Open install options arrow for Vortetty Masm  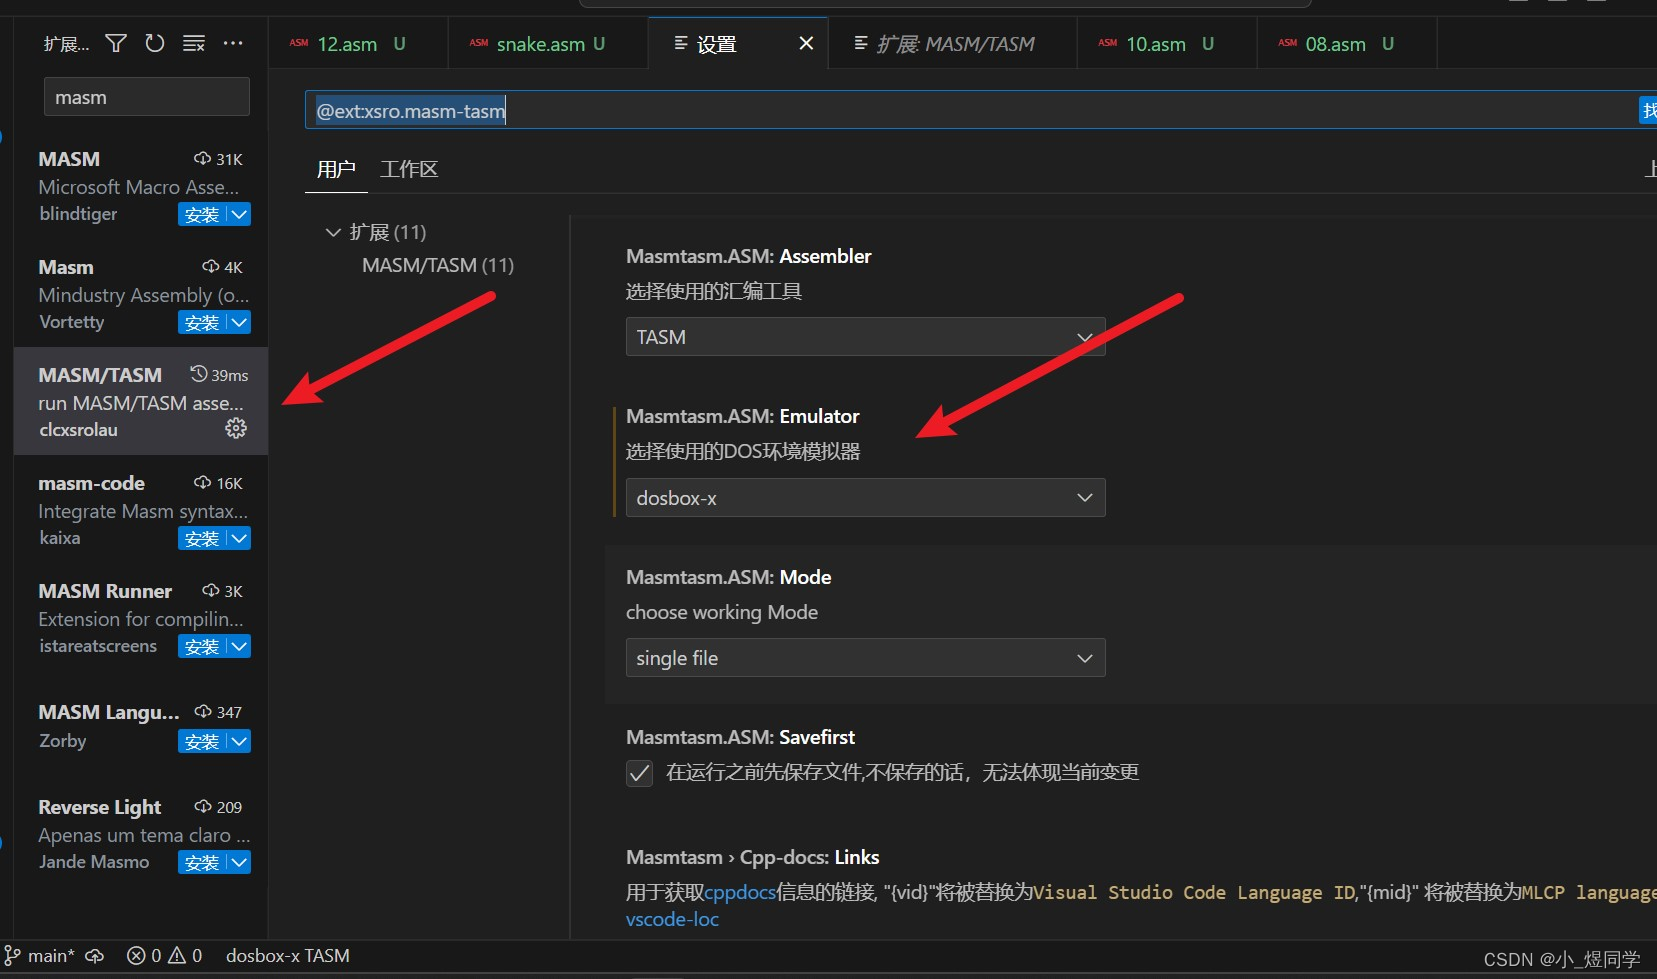tap(239, 322)
